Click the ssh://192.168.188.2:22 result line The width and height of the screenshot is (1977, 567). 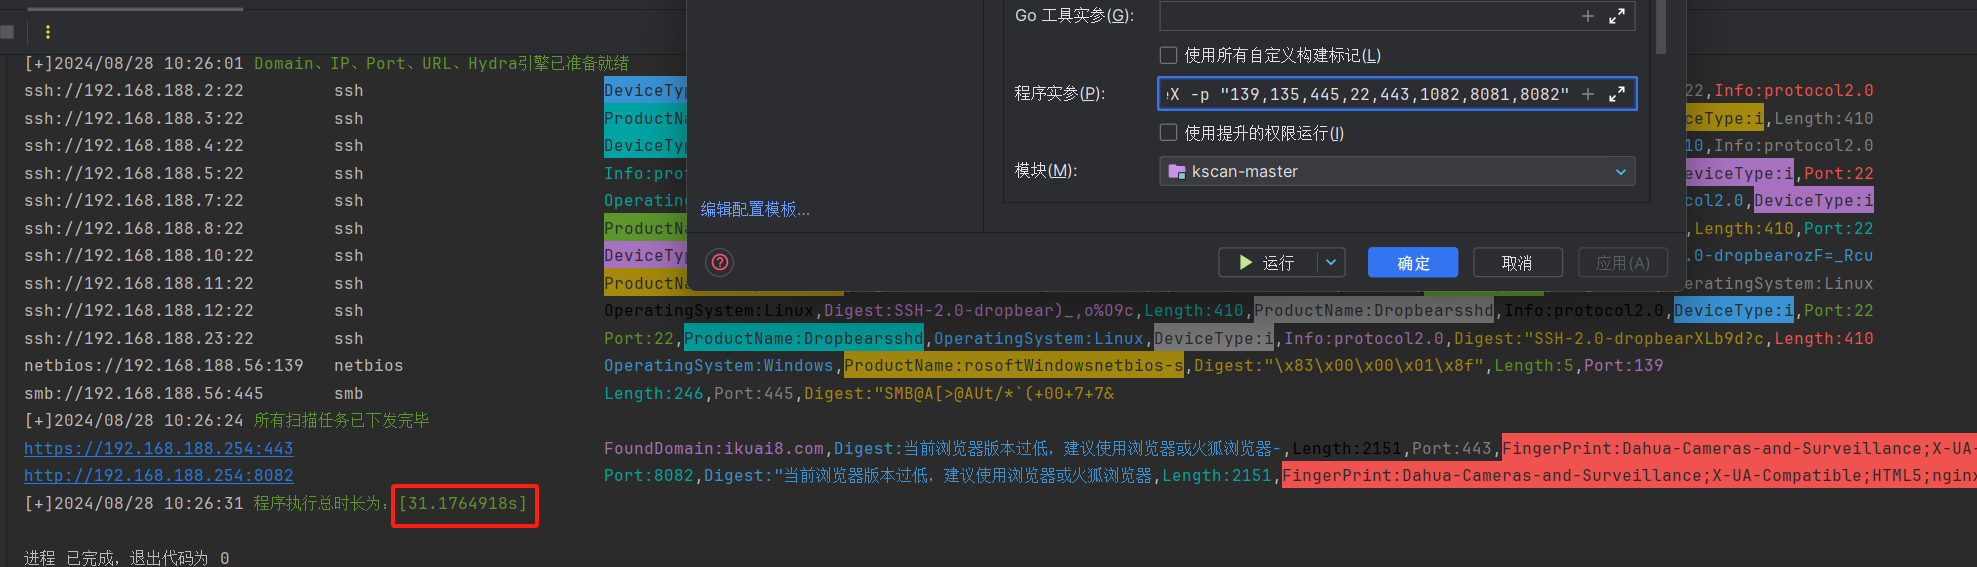(x=134, y=90)
